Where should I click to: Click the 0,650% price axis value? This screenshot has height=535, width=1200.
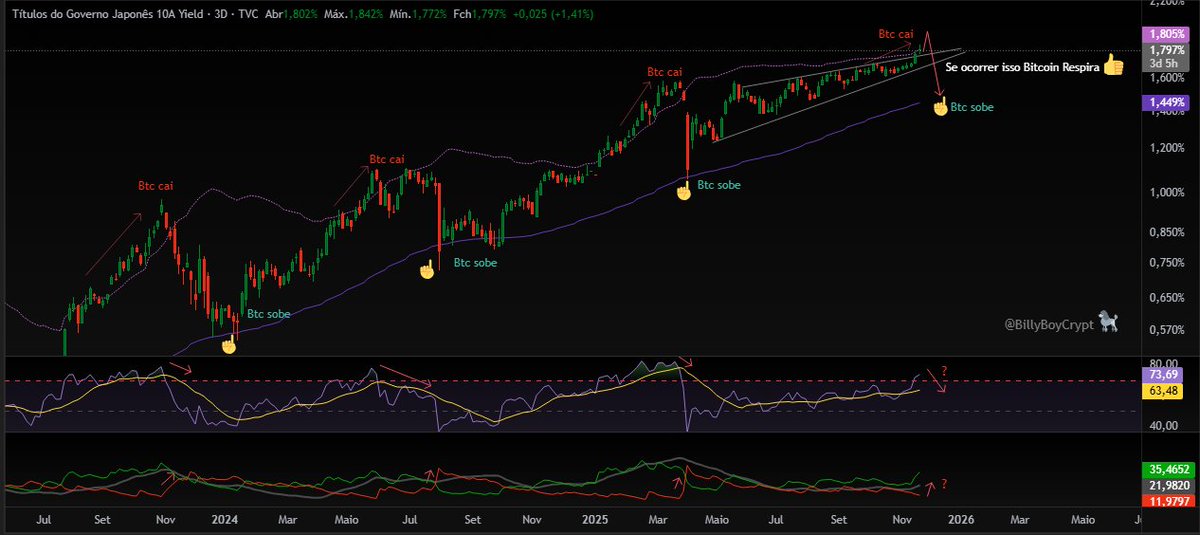1167,298
